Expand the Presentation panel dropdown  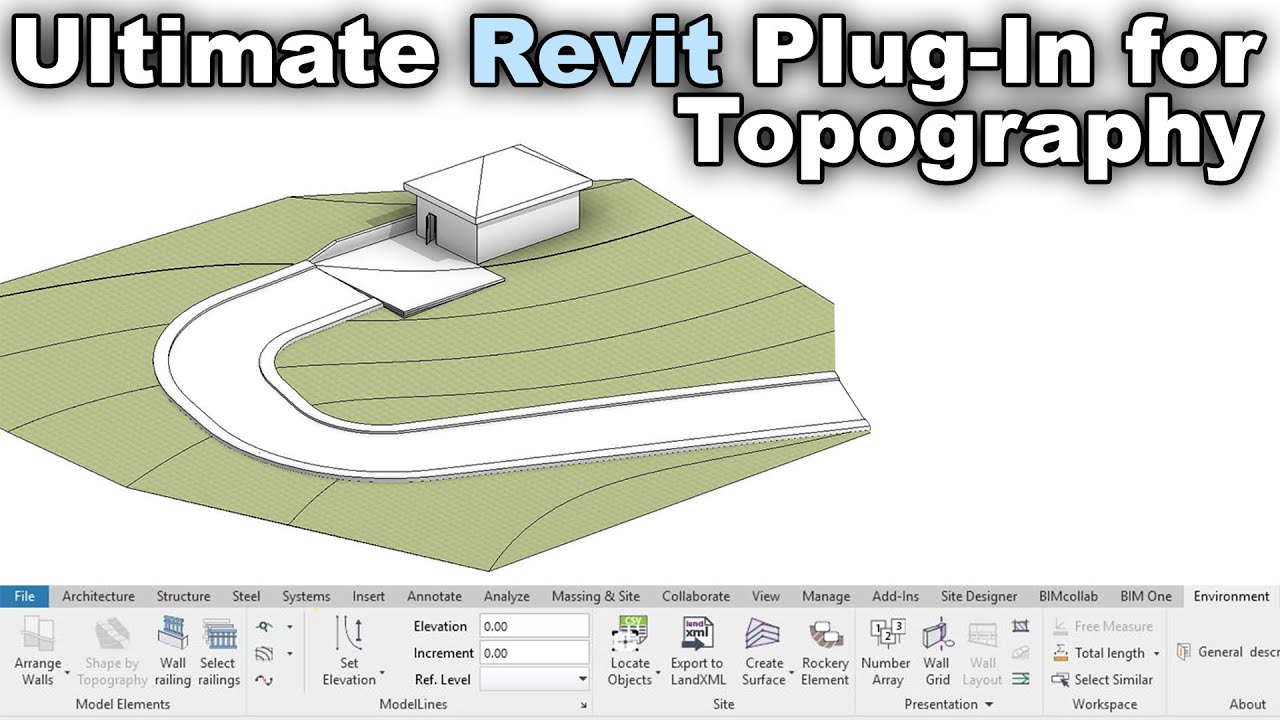pos(988,704)
